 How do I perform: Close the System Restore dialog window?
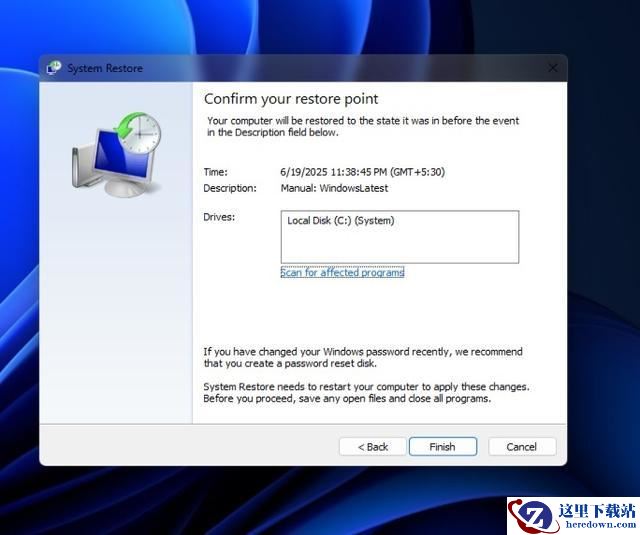(x=552, y=68)
